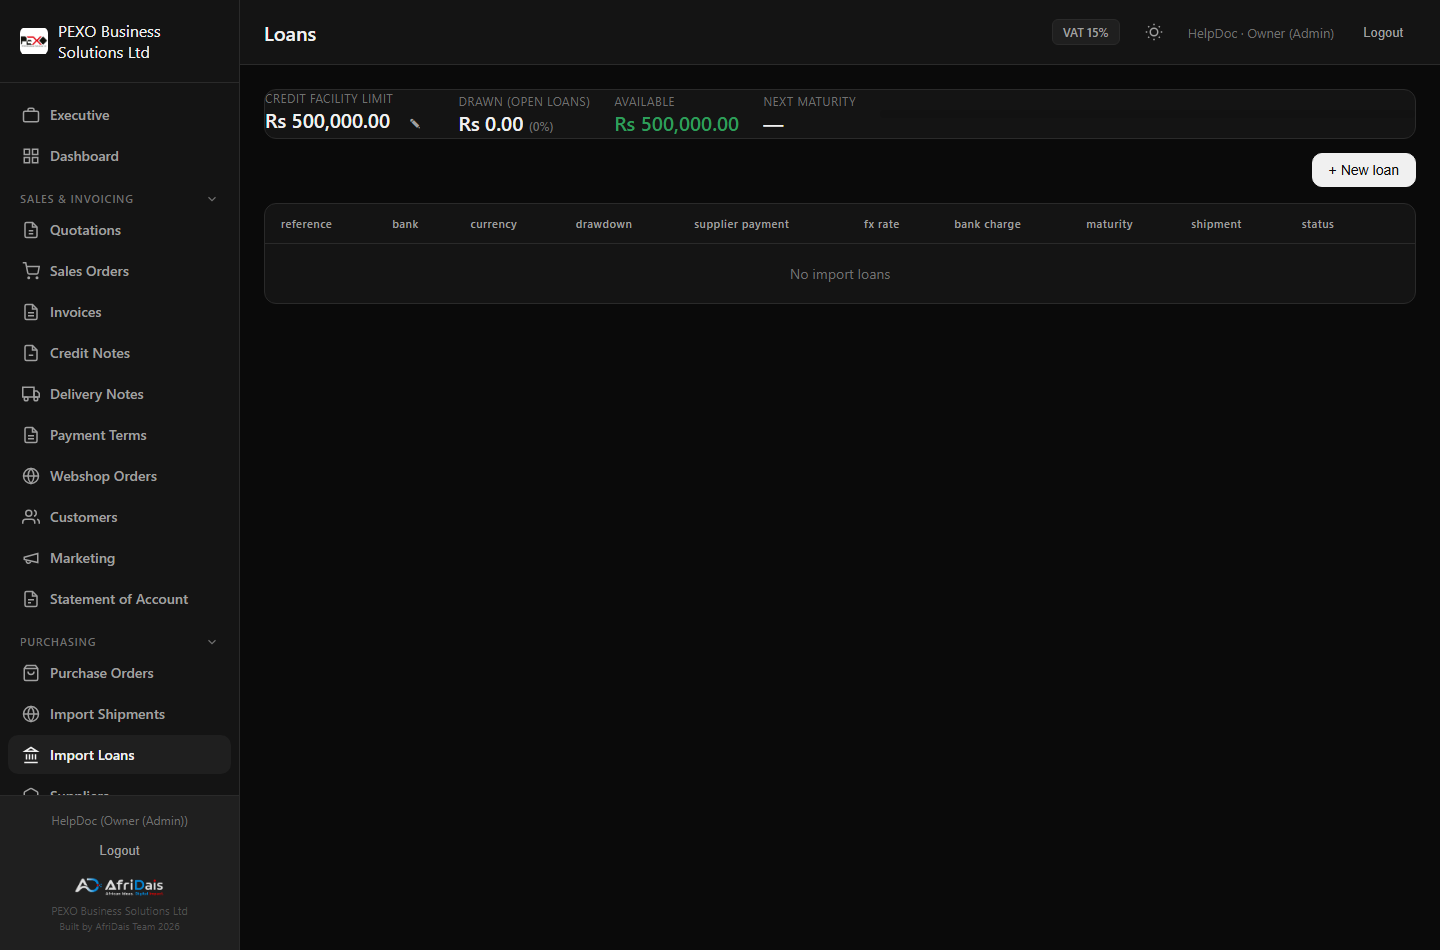Click the Customers people icon
The width and height of the screenshot is (1440, 950).
click(31, 517)
